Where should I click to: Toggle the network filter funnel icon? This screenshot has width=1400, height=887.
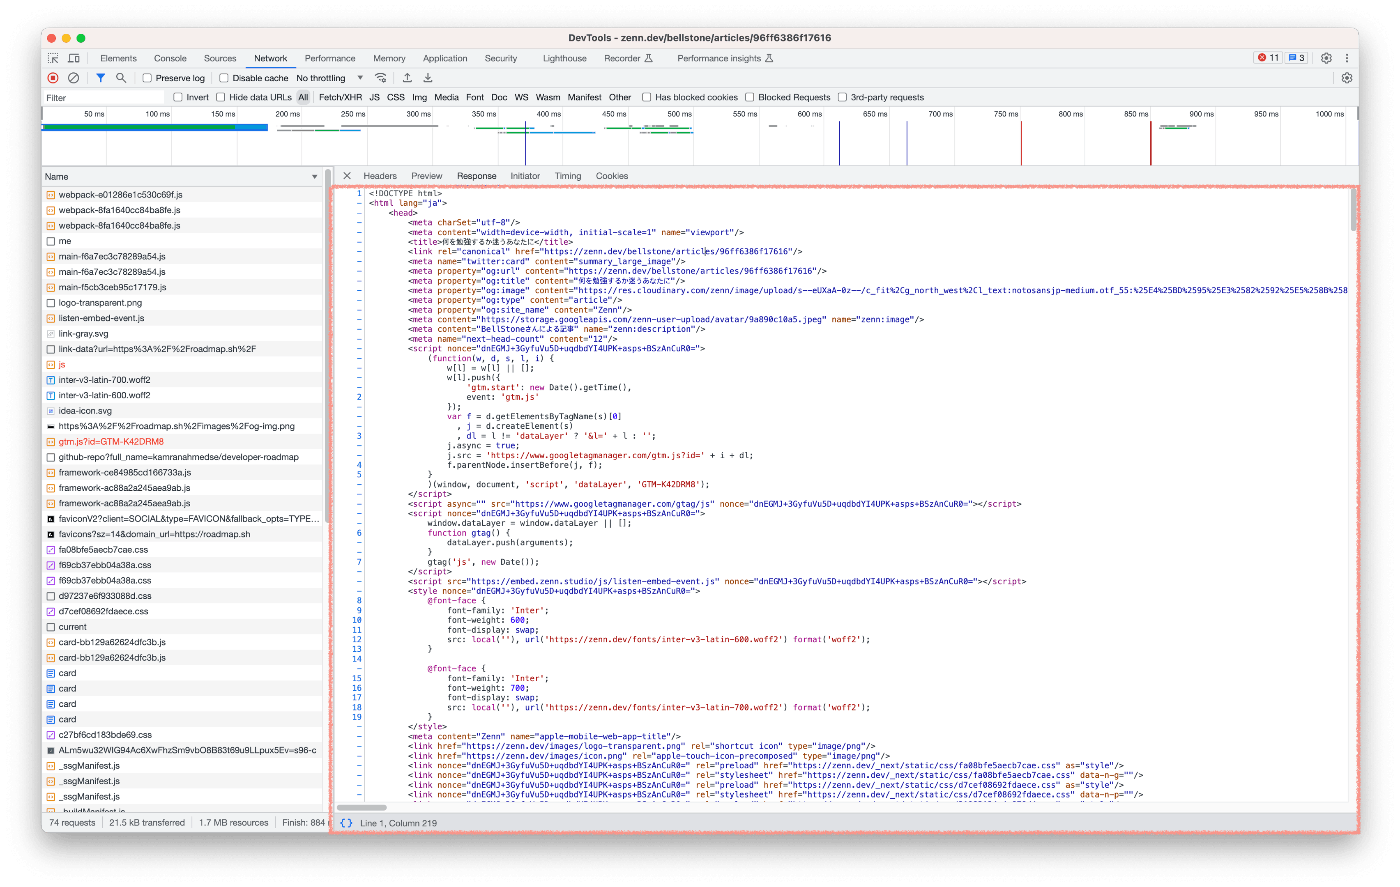click(100, 78)
